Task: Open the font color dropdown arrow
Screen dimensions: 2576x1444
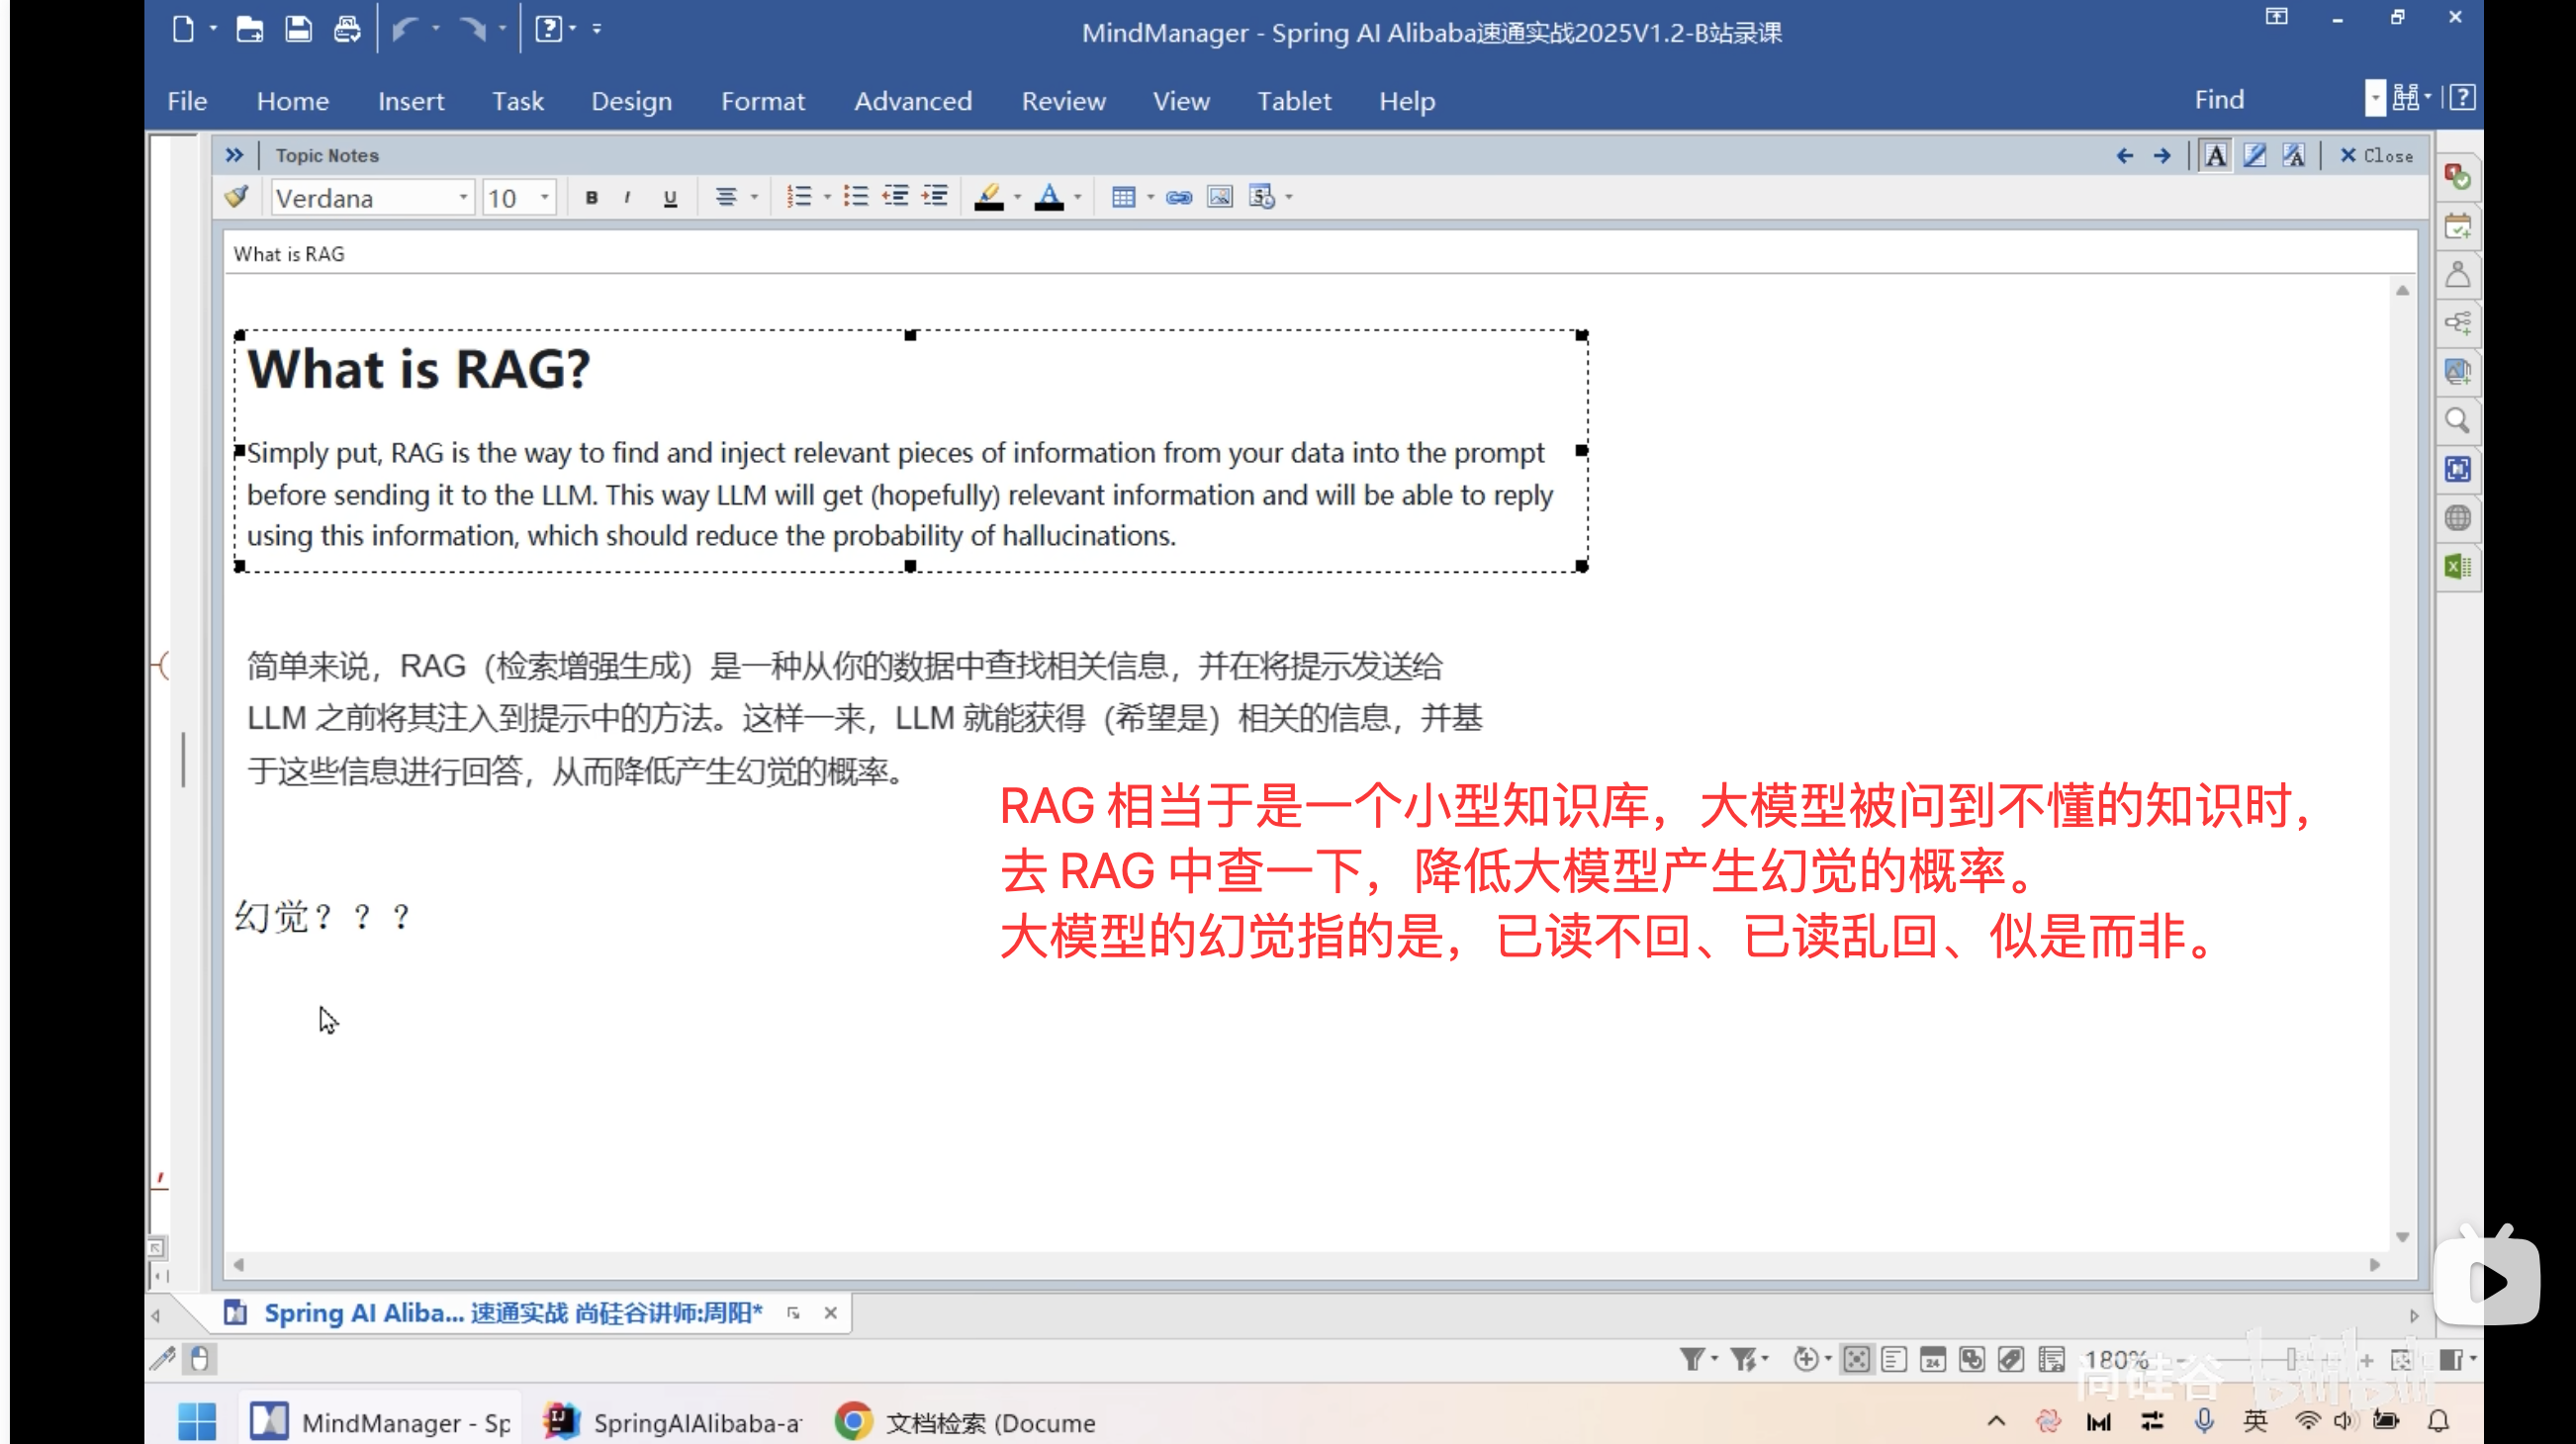Action: click(x=1075, y=197)
